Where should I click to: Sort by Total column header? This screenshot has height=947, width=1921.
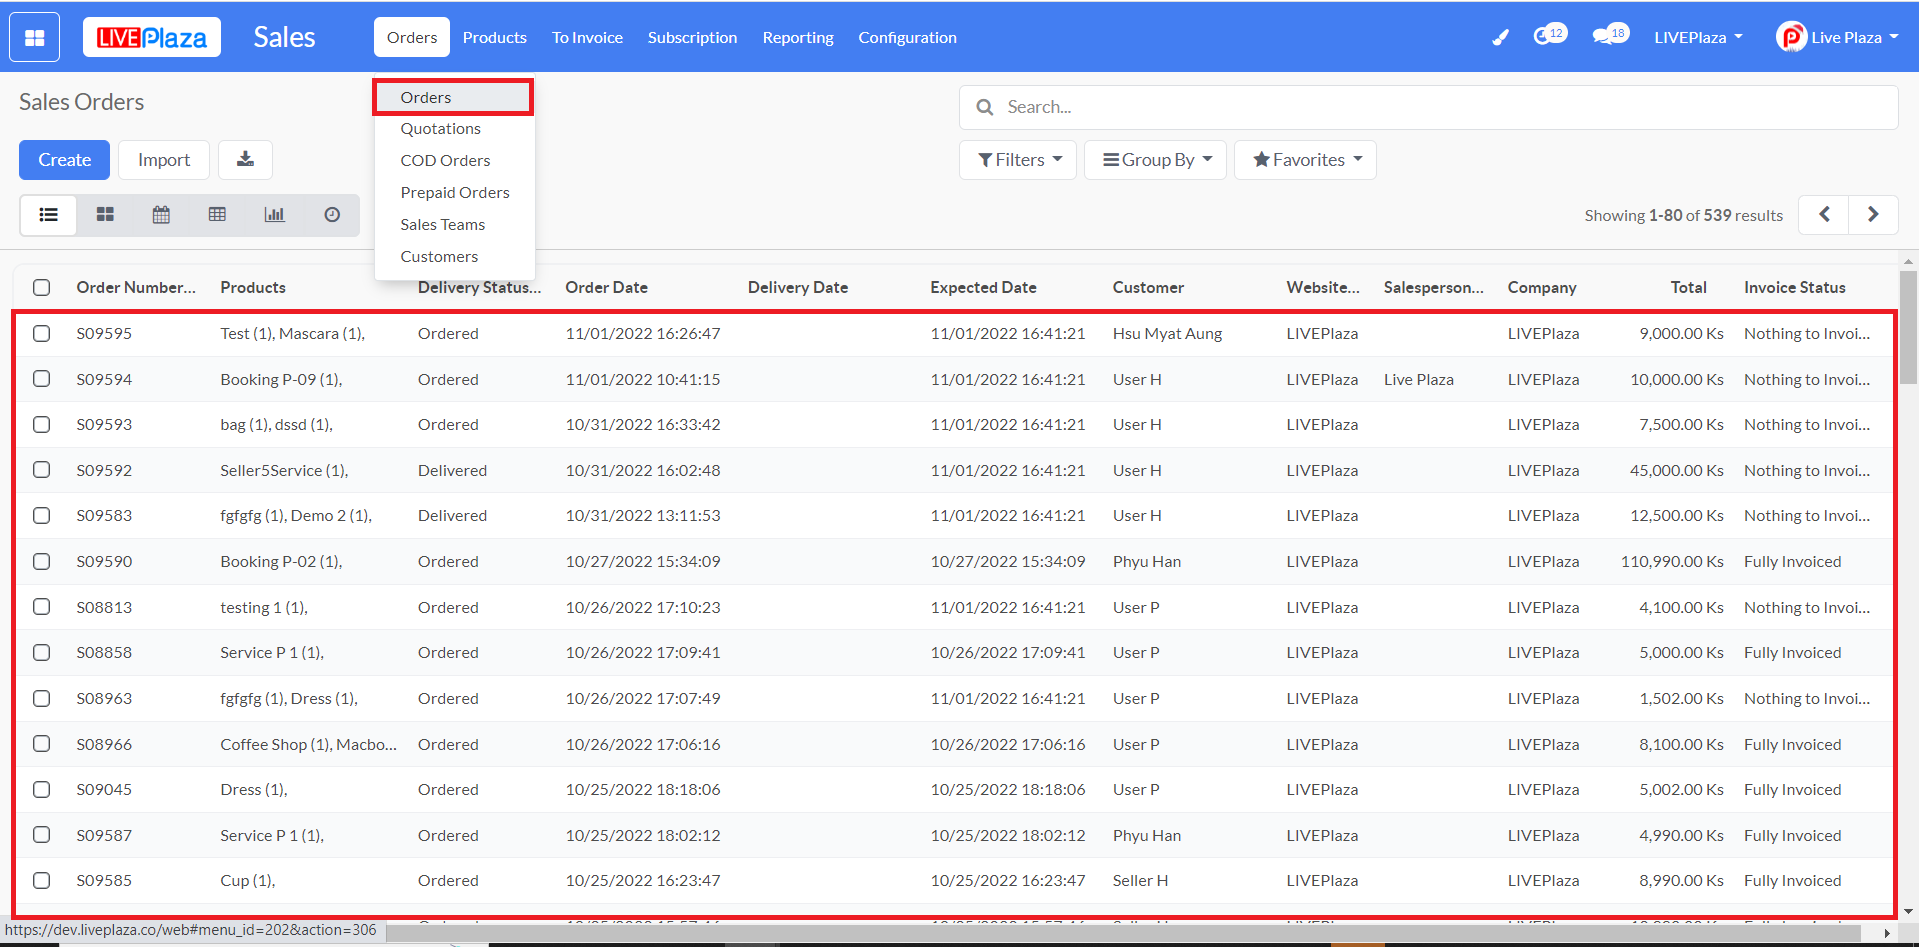pos(1688,288)
